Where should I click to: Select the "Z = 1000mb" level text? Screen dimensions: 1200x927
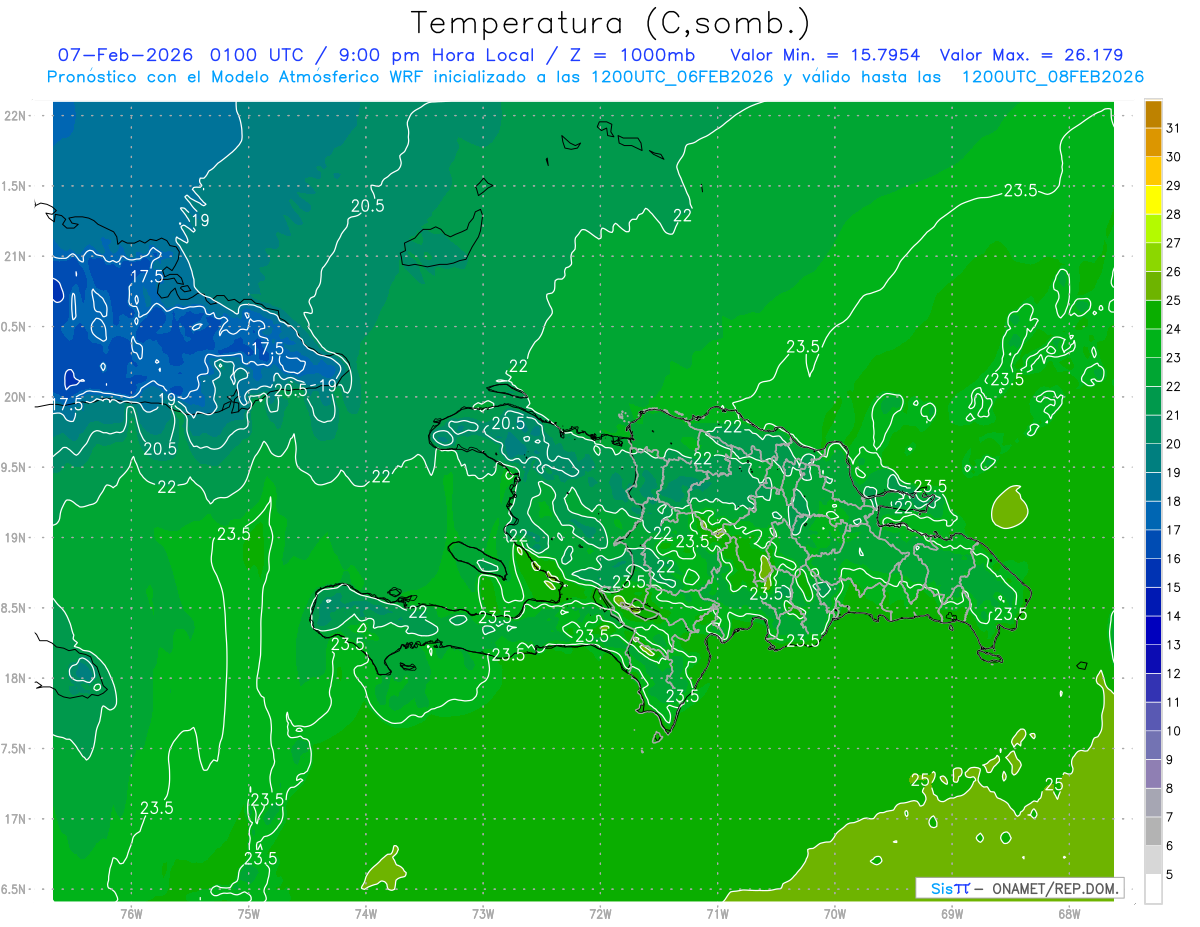coord(630,55)
